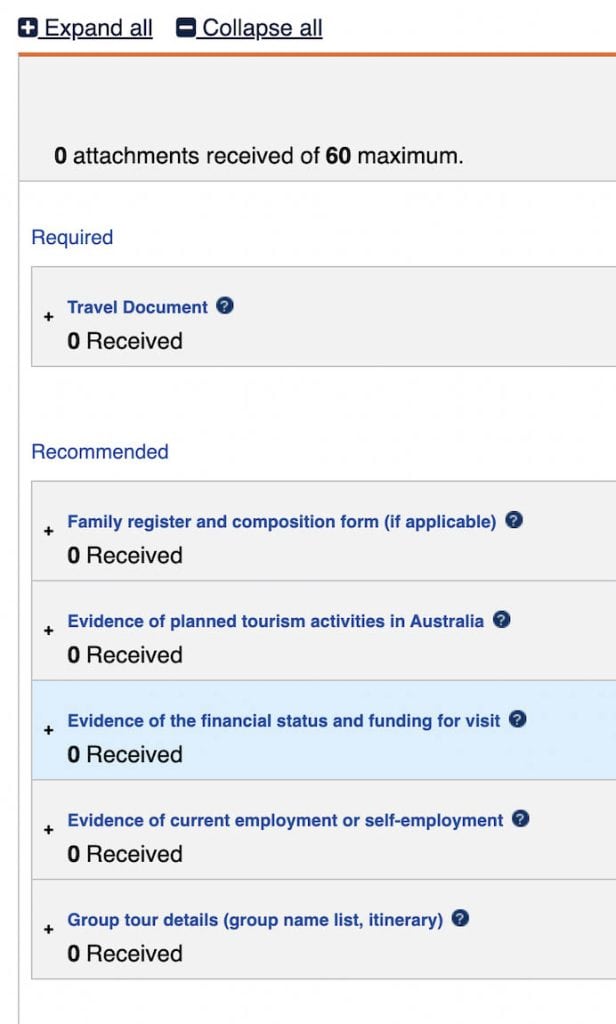Click the Group tour details title
Image resolution: width=616 pixels, height=1024 pixels.
254,920
